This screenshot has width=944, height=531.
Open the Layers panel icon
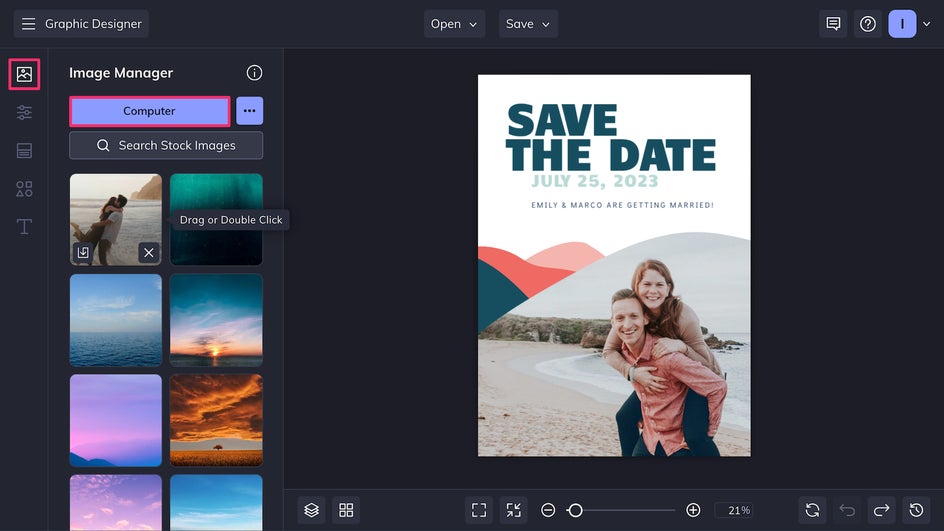311,510
